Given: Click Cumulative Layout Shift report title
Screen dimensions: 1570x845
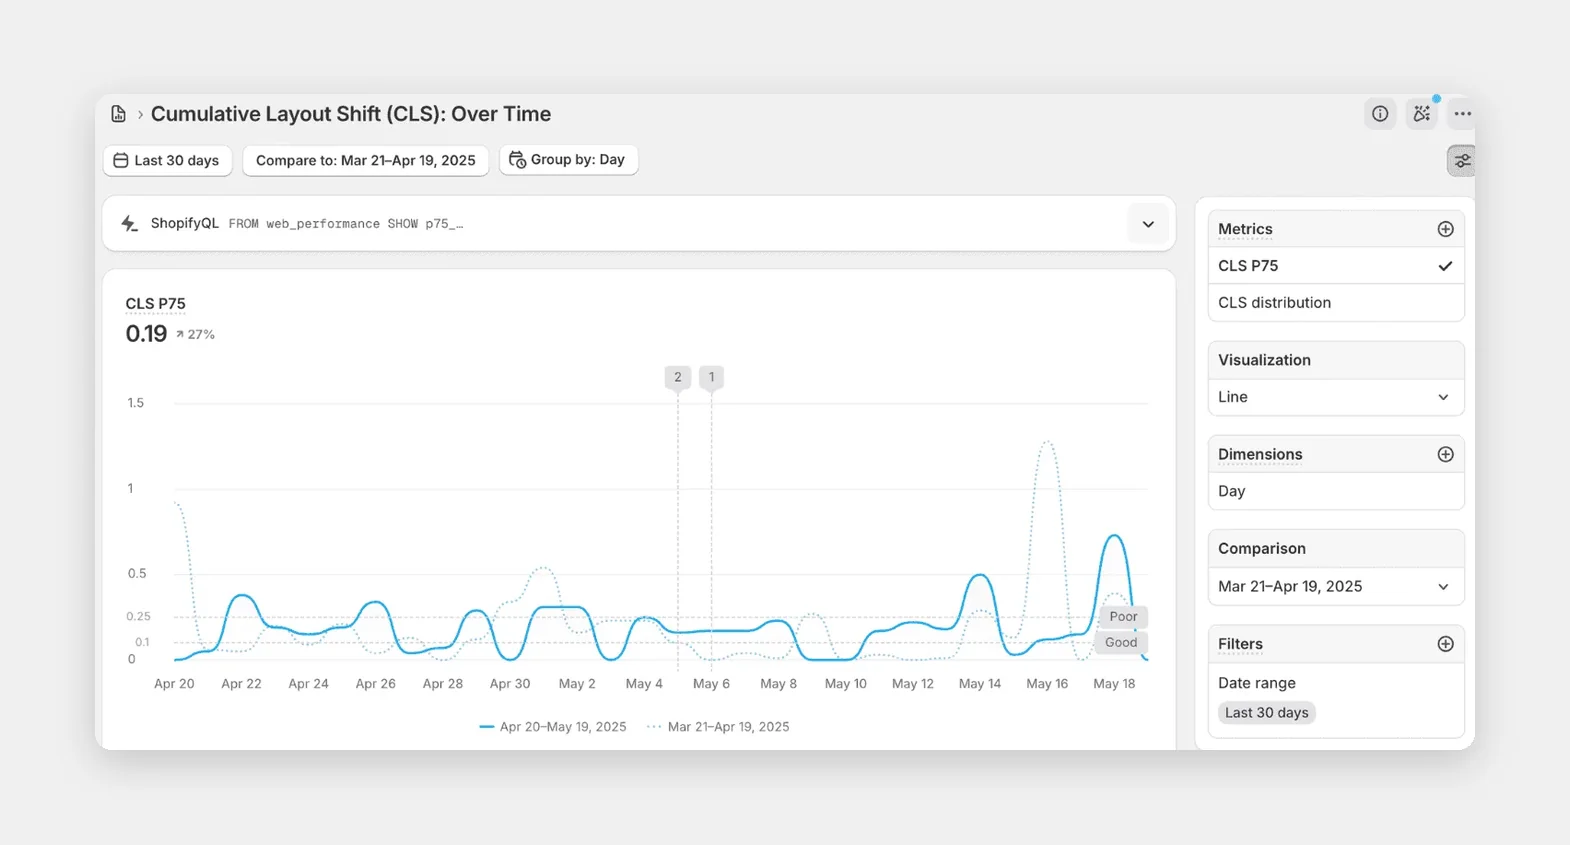Looking at the screenshot, I should 351,114.
